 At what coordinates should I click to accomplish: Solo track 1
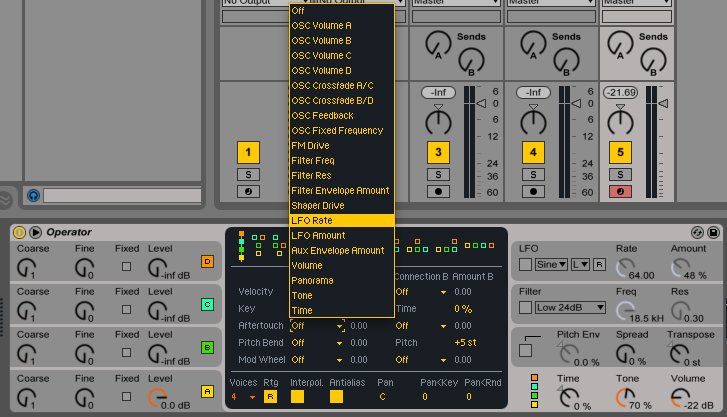(248, 174)
